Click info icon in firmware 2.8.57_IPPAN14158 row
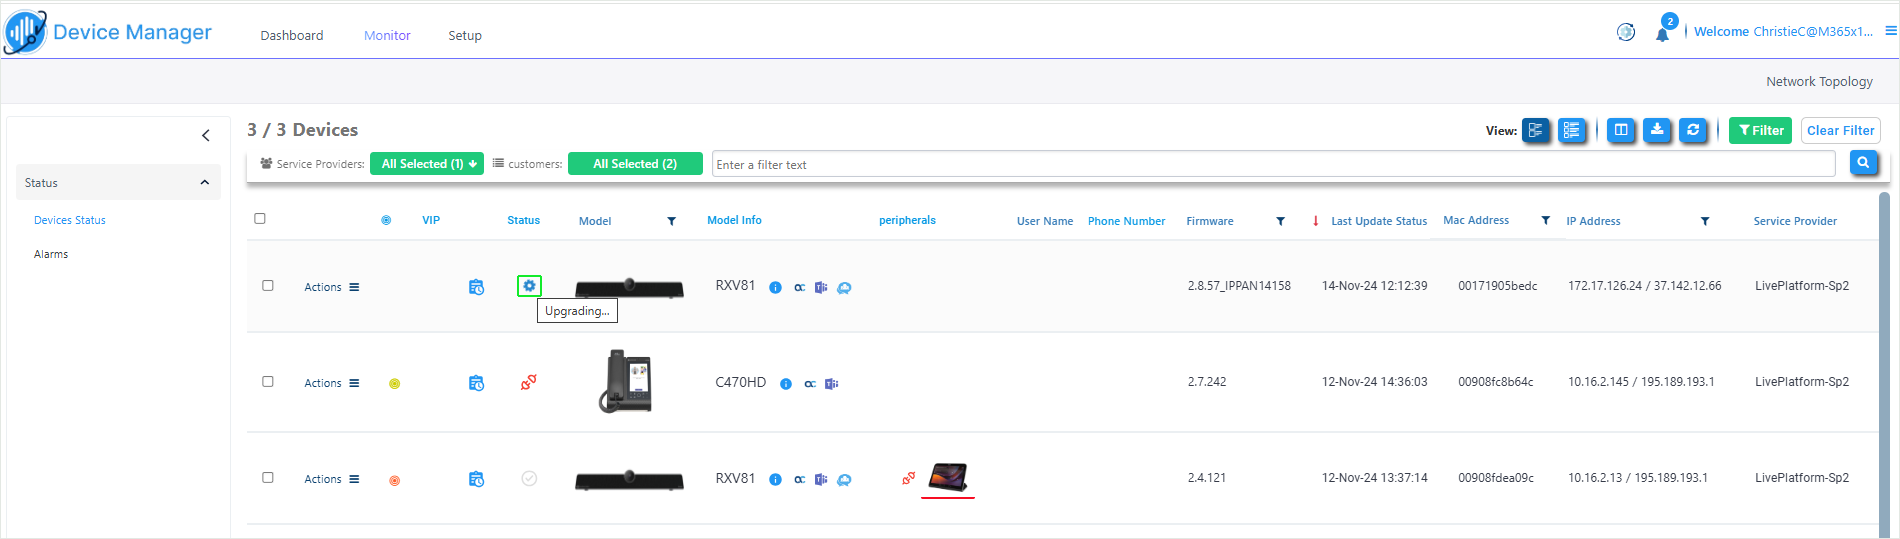Image resolution: width=1900 pixels, height=539 pixels. [x=775, y=287]
